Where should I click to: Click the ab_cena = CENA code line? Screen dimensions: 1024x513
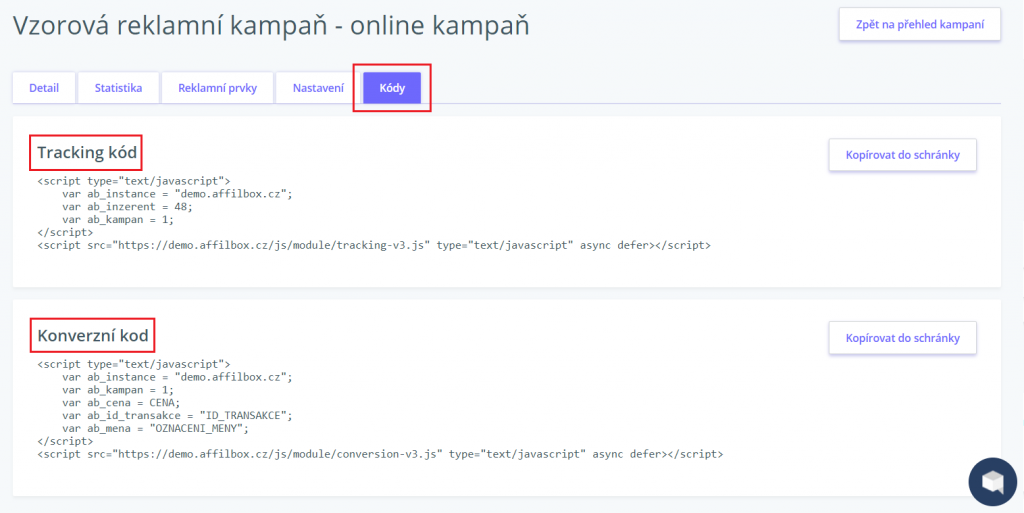pyautogui.click(x=123, y=402)
